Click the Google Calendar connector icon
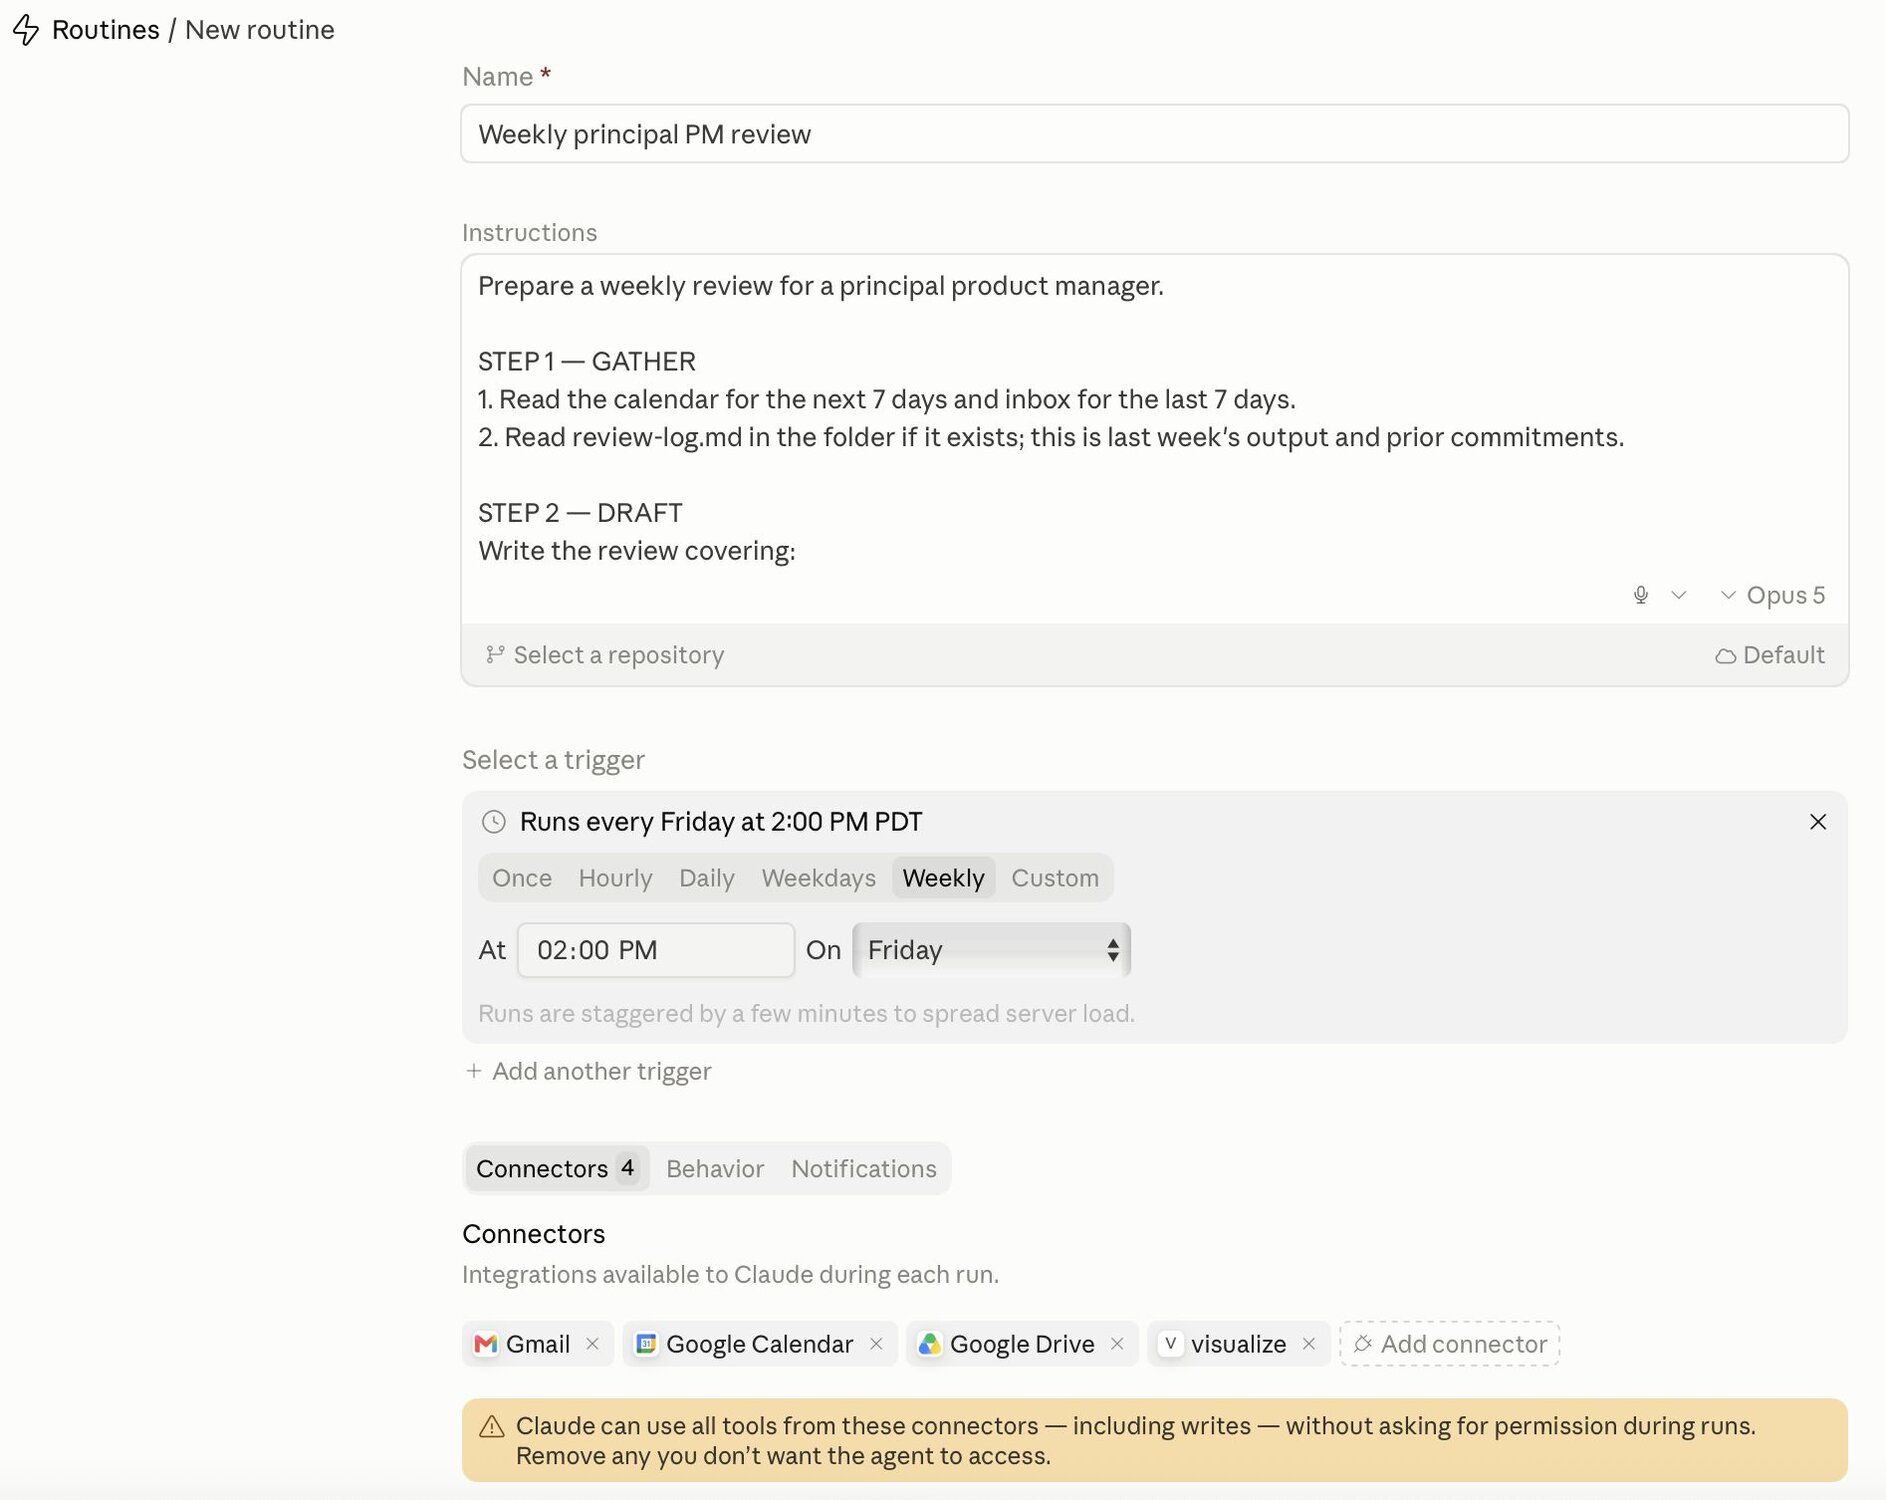The image size is (1886, 1500). 646,1344
